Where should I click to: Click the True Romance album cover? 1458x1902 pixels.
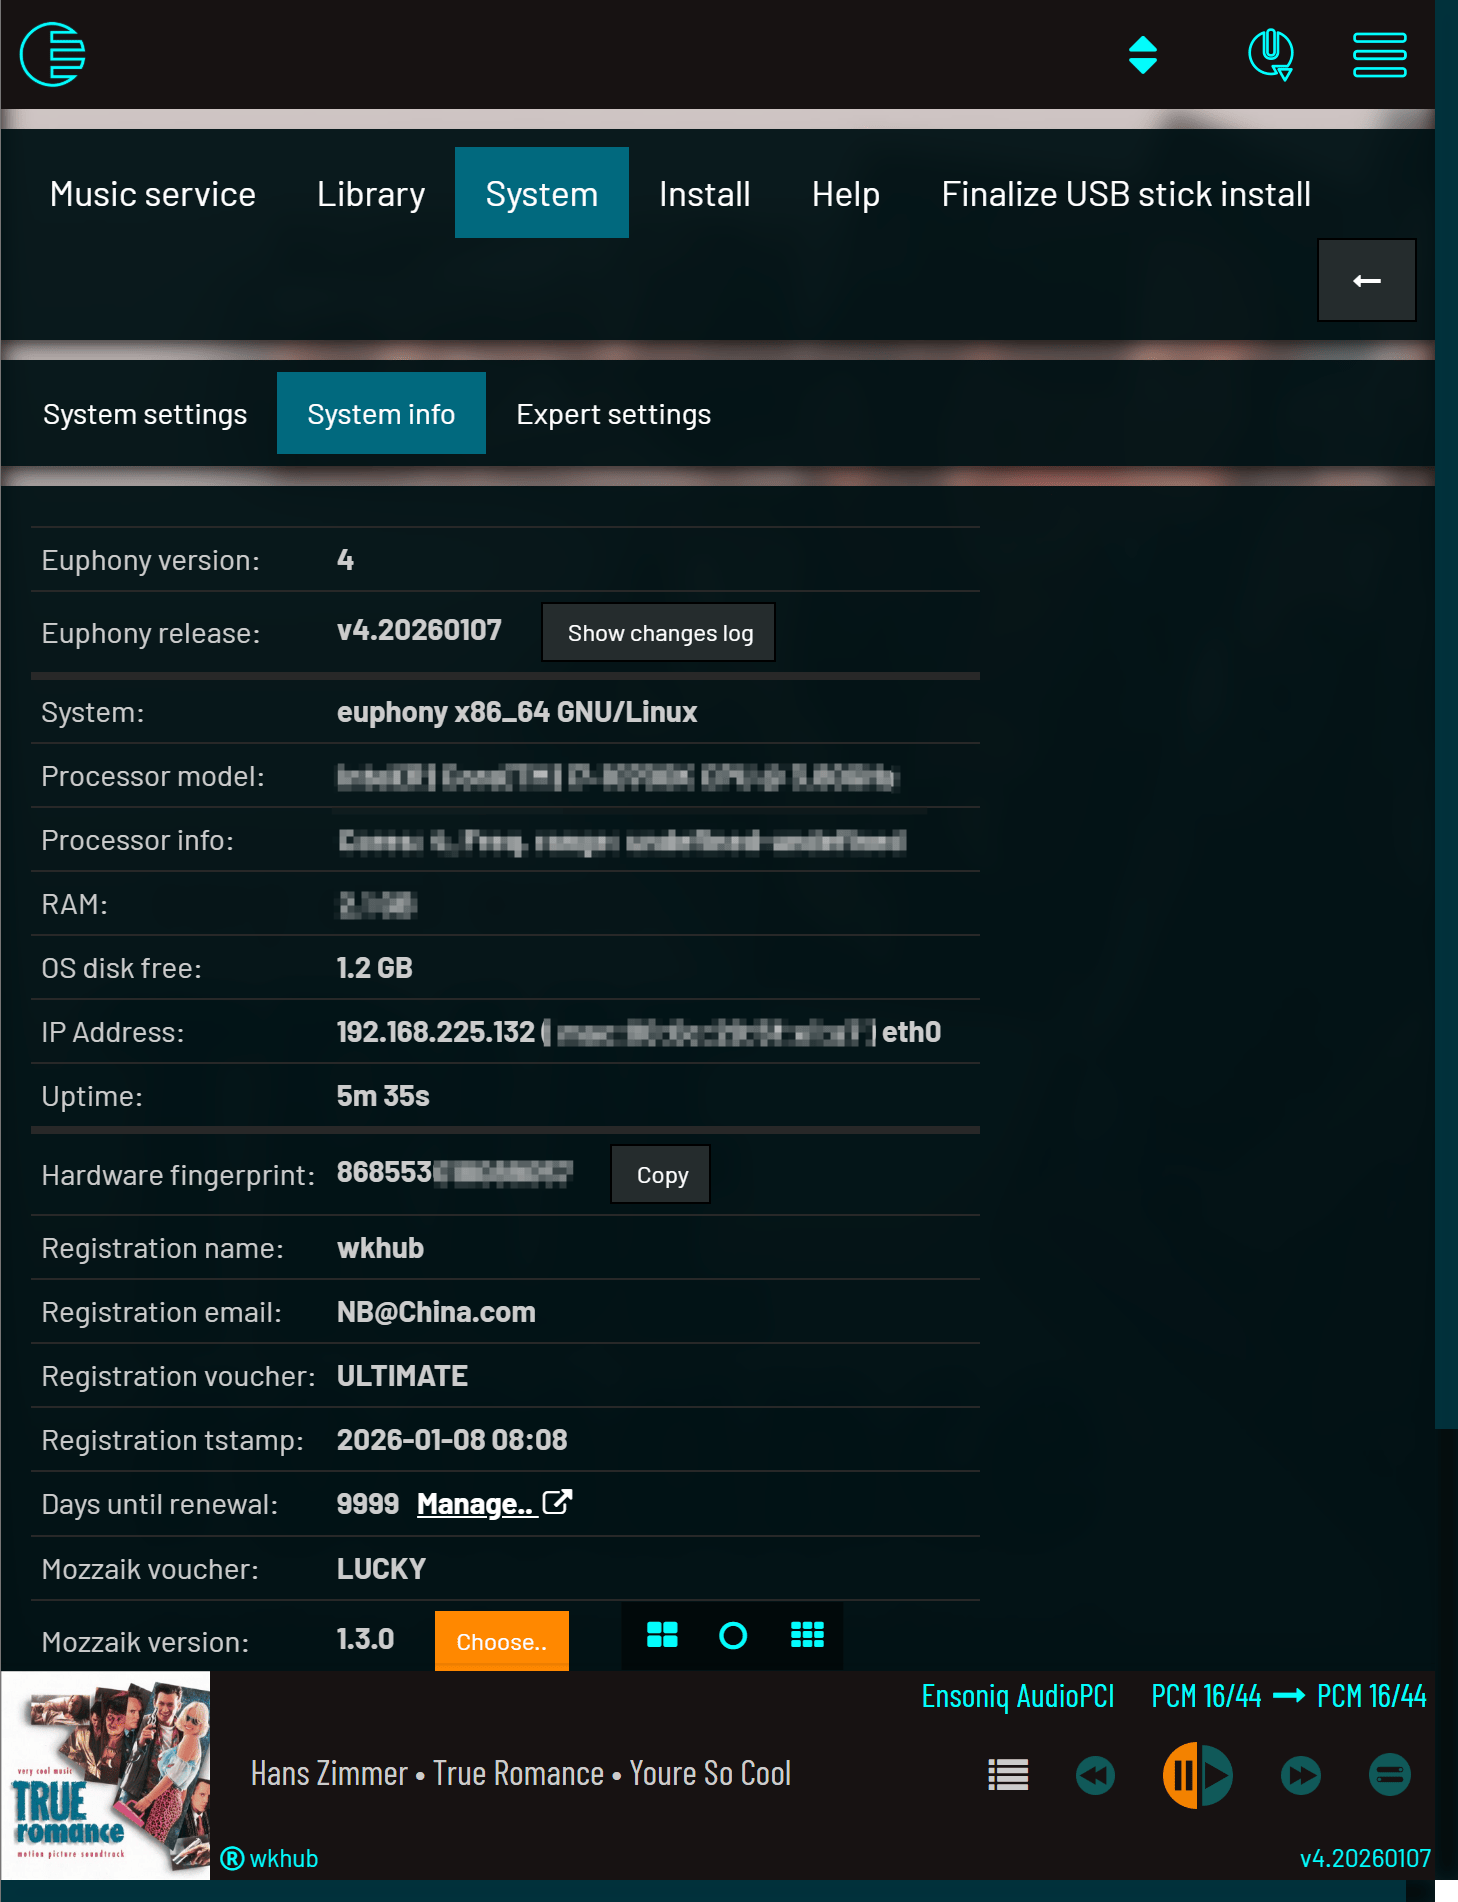[106, 1775]
